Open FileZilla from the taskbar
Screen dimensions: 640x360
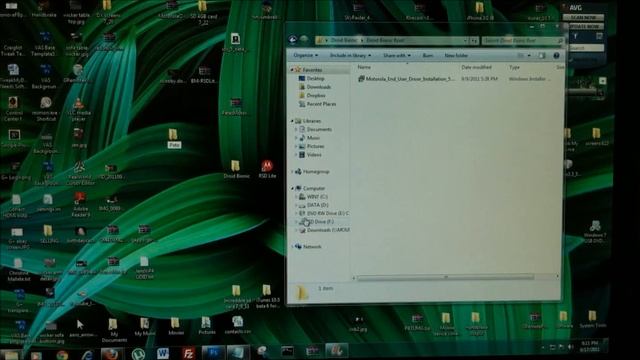point(188,353)
